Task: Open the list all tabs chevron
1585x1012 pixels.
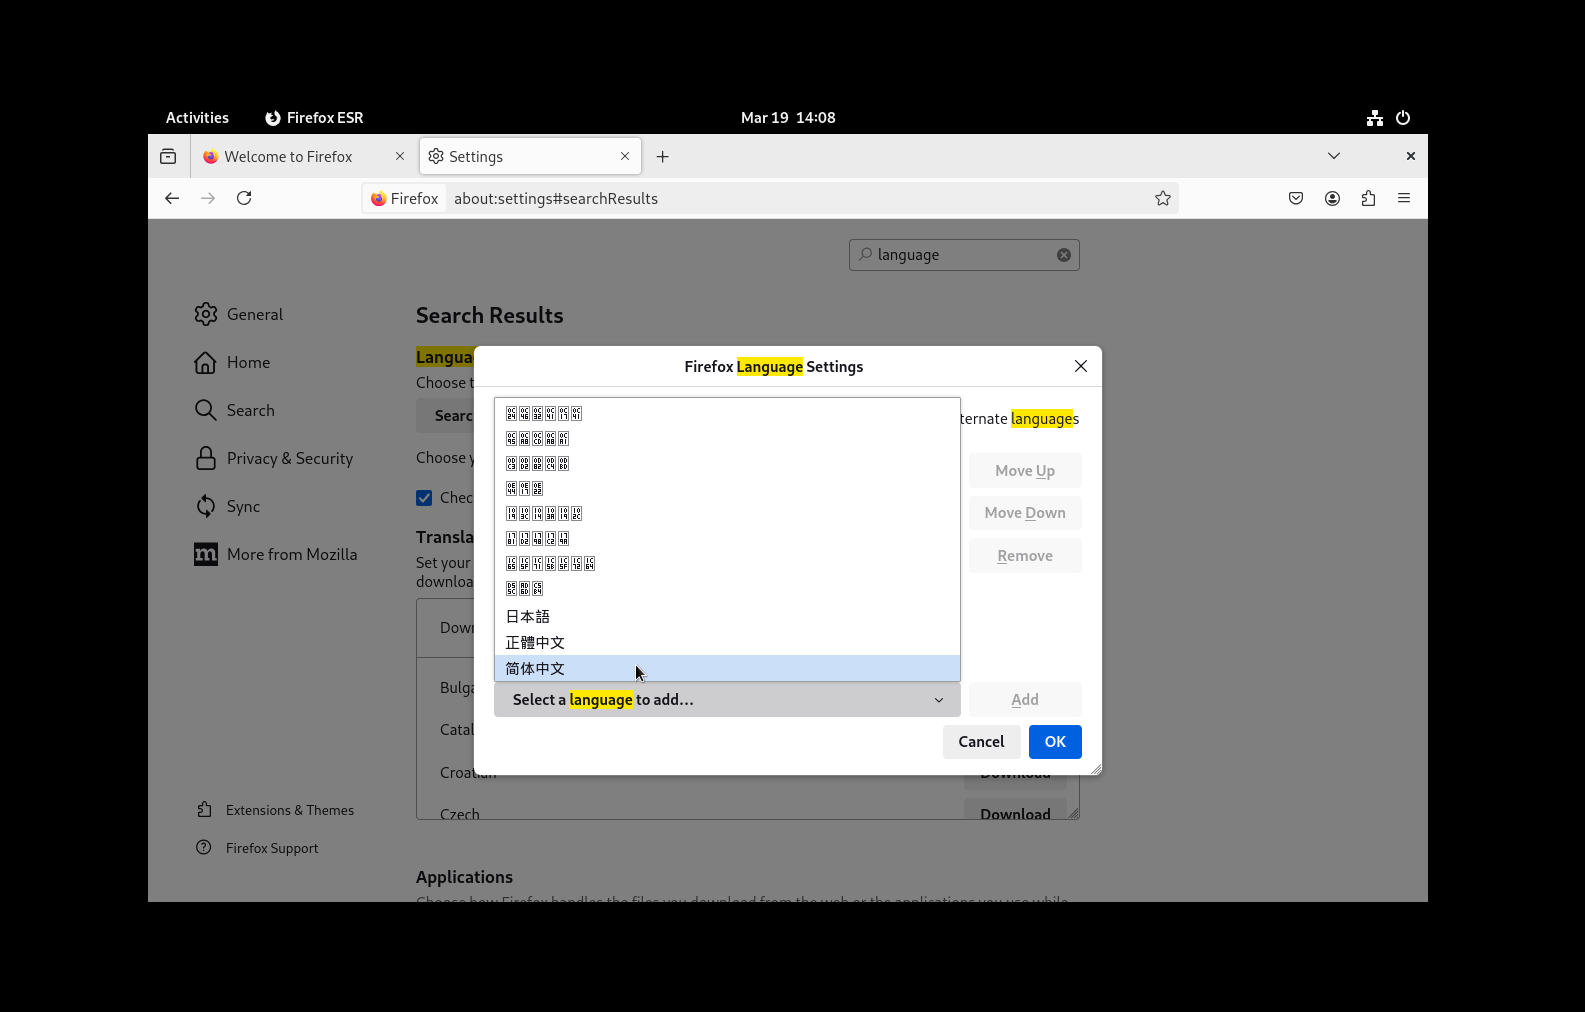Action: pyautogui.click(x=1333, y=156)
